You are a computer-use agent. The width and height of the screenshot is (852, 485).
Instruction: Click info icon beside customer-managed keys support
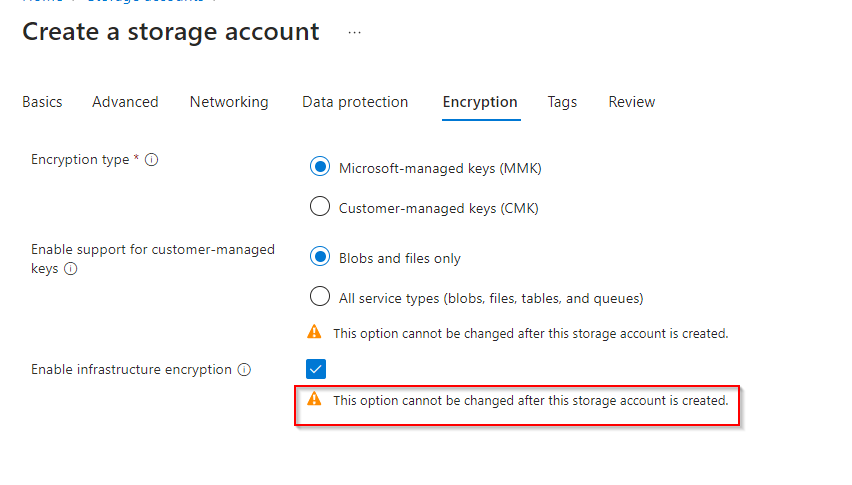point(71,269)
